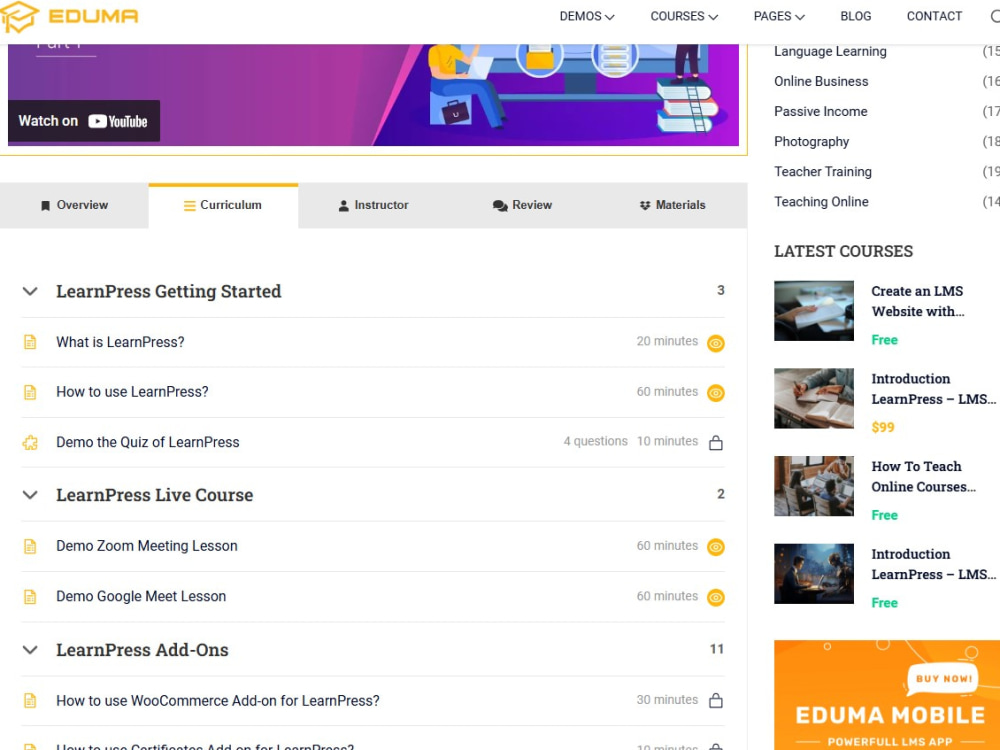Open the $99 Introduction LearnPress course link
The image size is (1000, 750).
coord(933,389)
